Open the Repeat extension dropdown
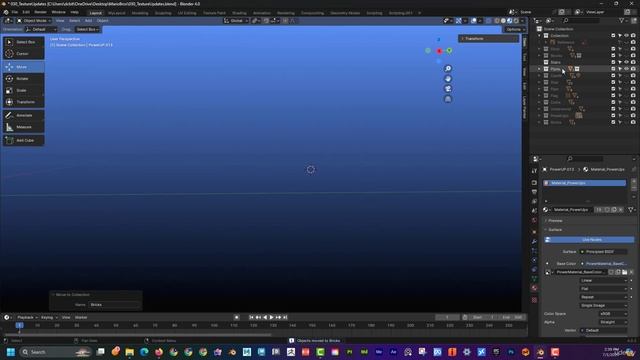The height and width of the screenshot is (360, 640). pos(604,297)
